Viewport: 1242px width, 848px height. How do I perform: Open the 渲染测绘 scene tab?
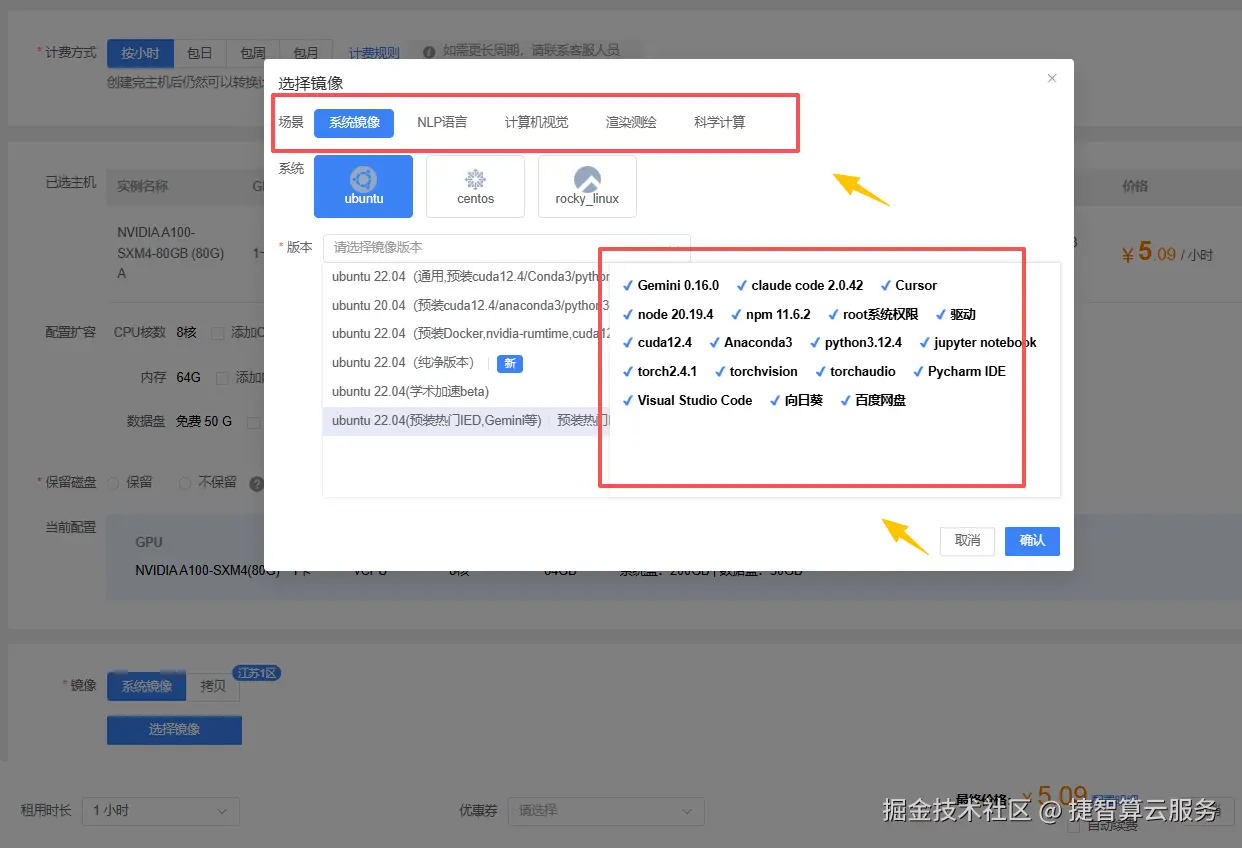631,122
